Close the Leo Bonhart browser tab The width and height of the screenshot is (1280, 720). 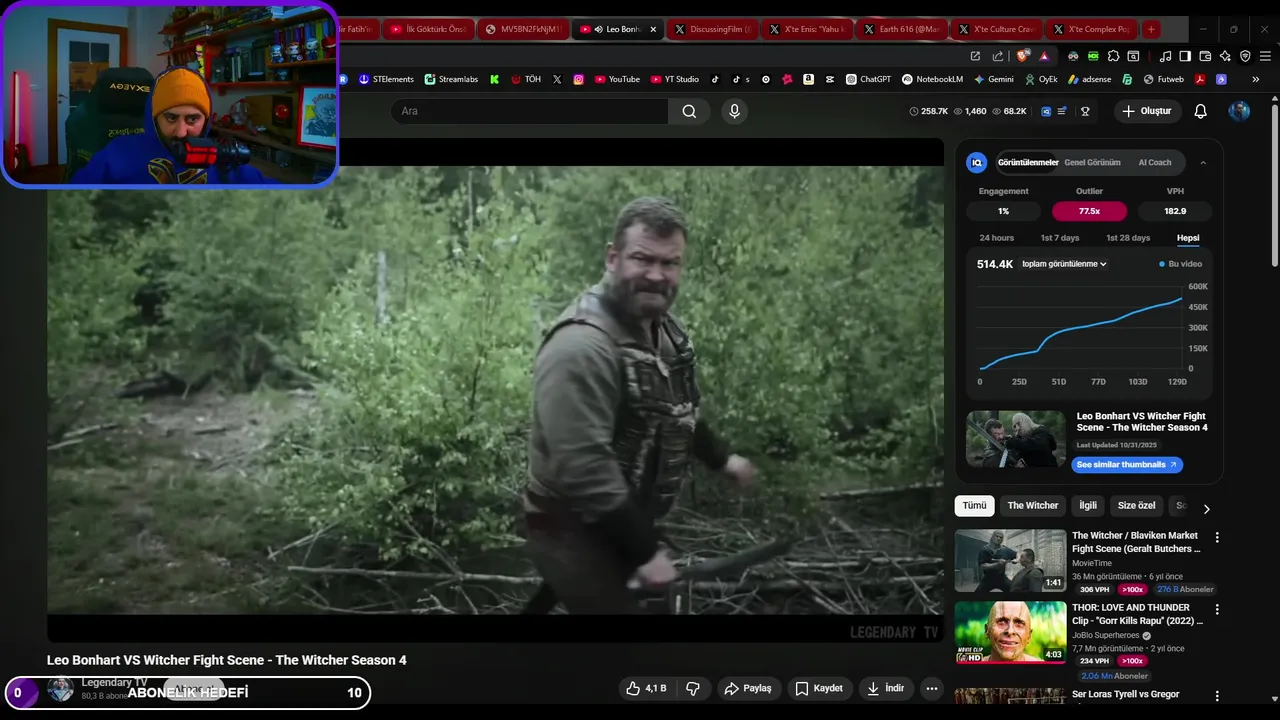[x=653, y=29]
